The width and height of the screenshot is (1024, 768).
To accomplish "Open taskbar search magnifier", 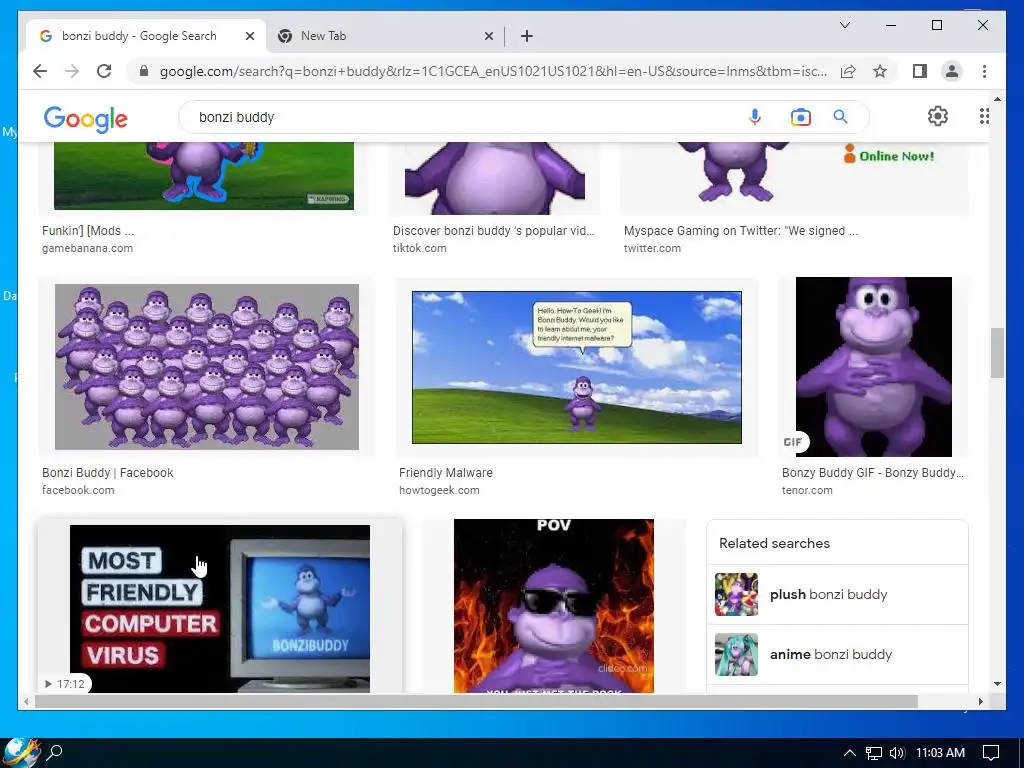I will (x=55, y=752).
